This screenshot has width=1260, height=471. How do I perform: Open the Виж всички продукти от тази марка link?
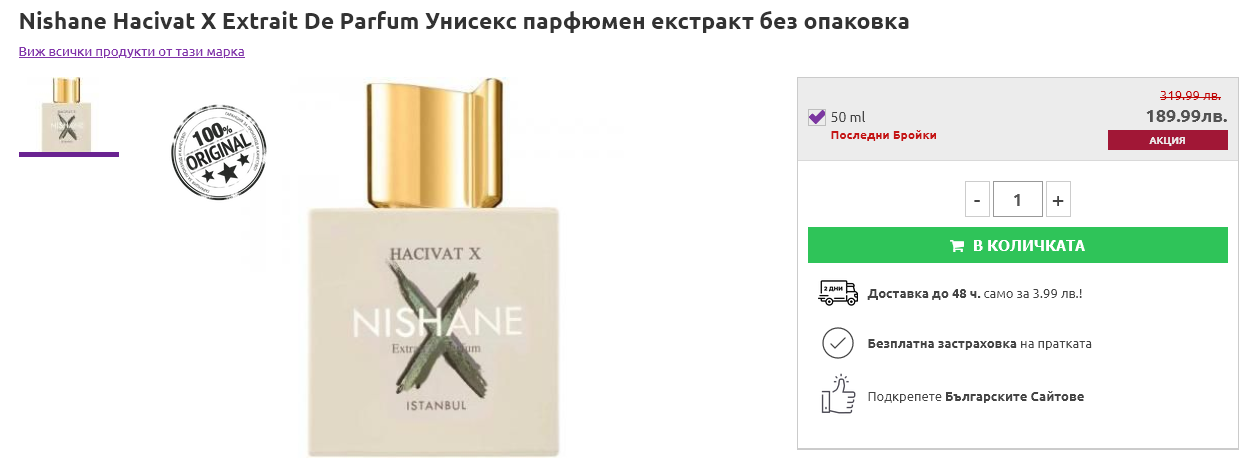(132, 51)
